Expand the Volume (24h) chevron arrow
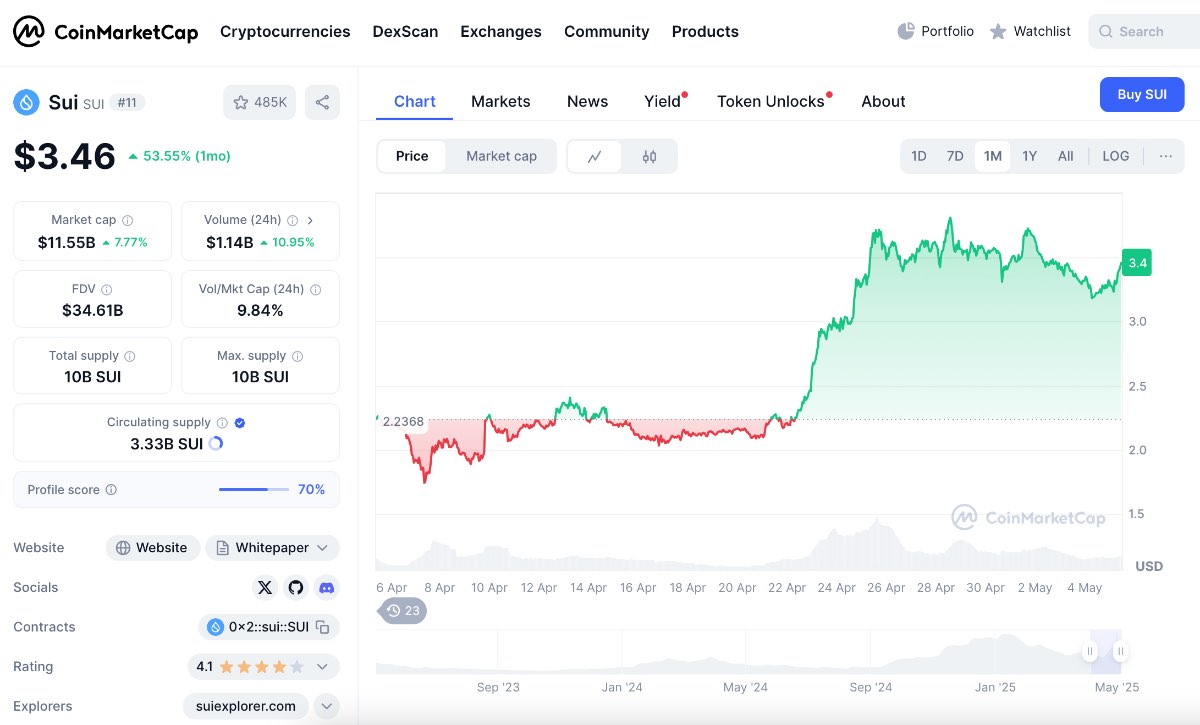Image resolution: width=1200 pixels, height=725 pixels. (310, 220)
